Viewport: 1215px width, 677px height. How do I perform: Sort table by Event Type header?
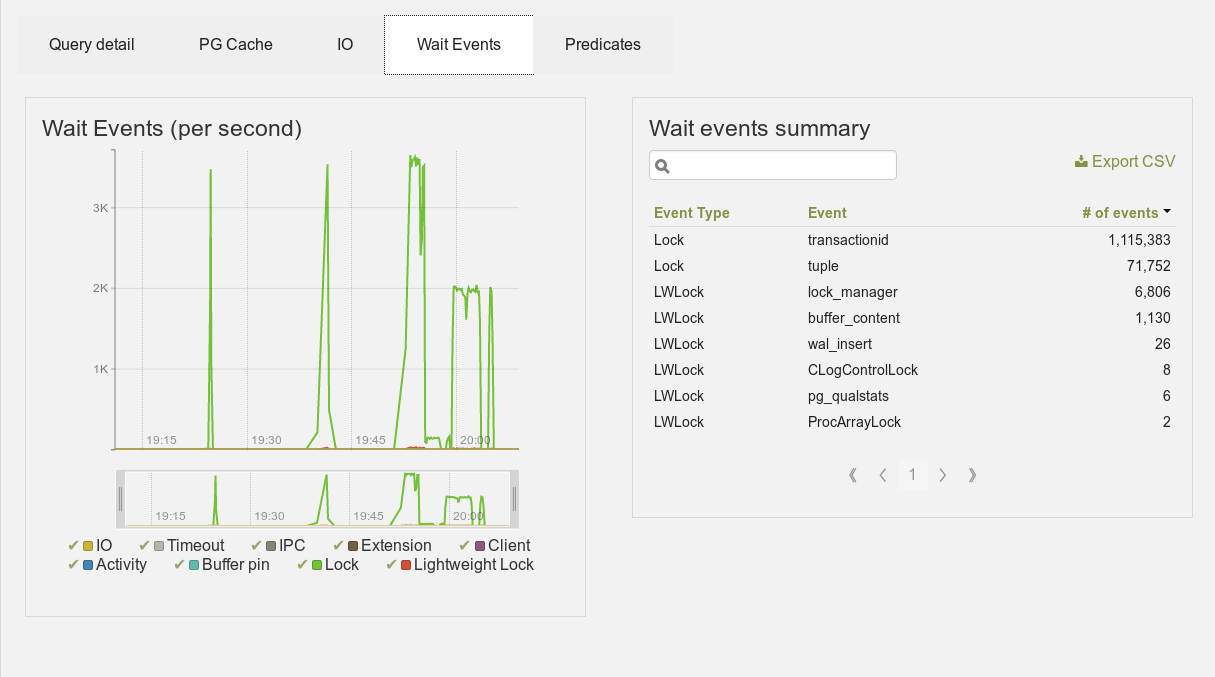coord(692,213)
